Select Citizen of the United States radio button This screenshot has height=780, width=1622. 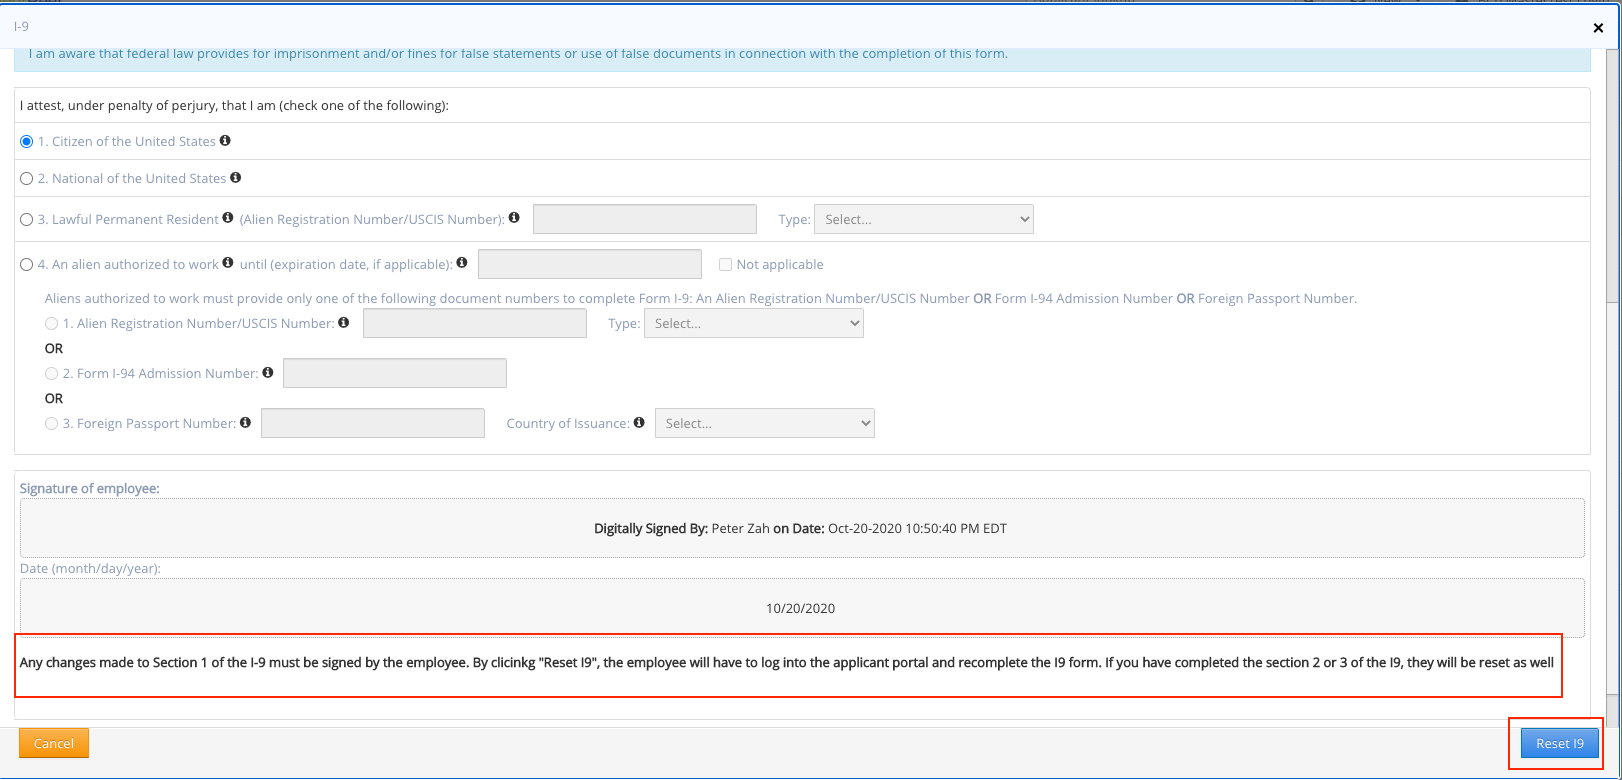coord(27,142)
